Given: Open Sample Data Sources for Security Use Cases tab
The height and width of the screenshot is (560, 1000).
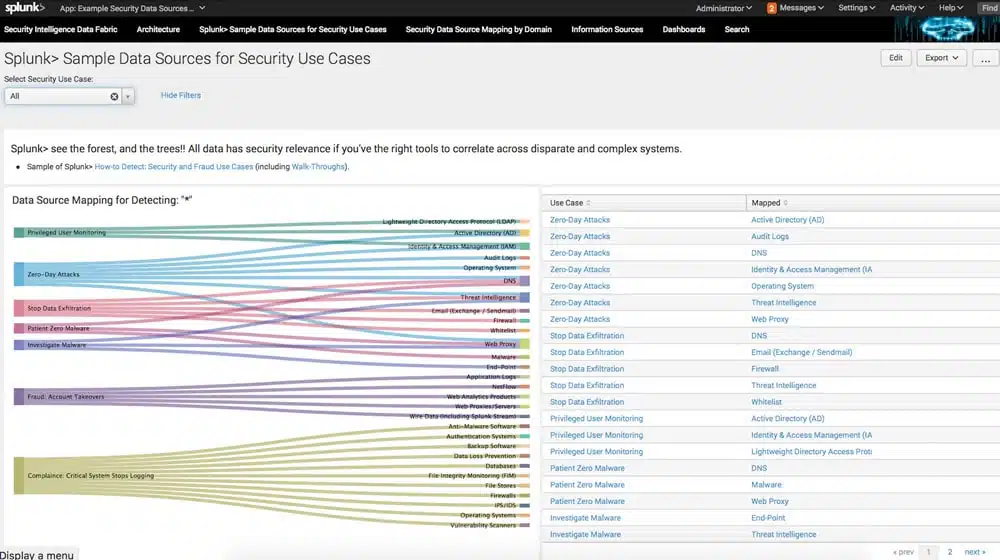Looking at the screenshot, I should click(293, 29).
